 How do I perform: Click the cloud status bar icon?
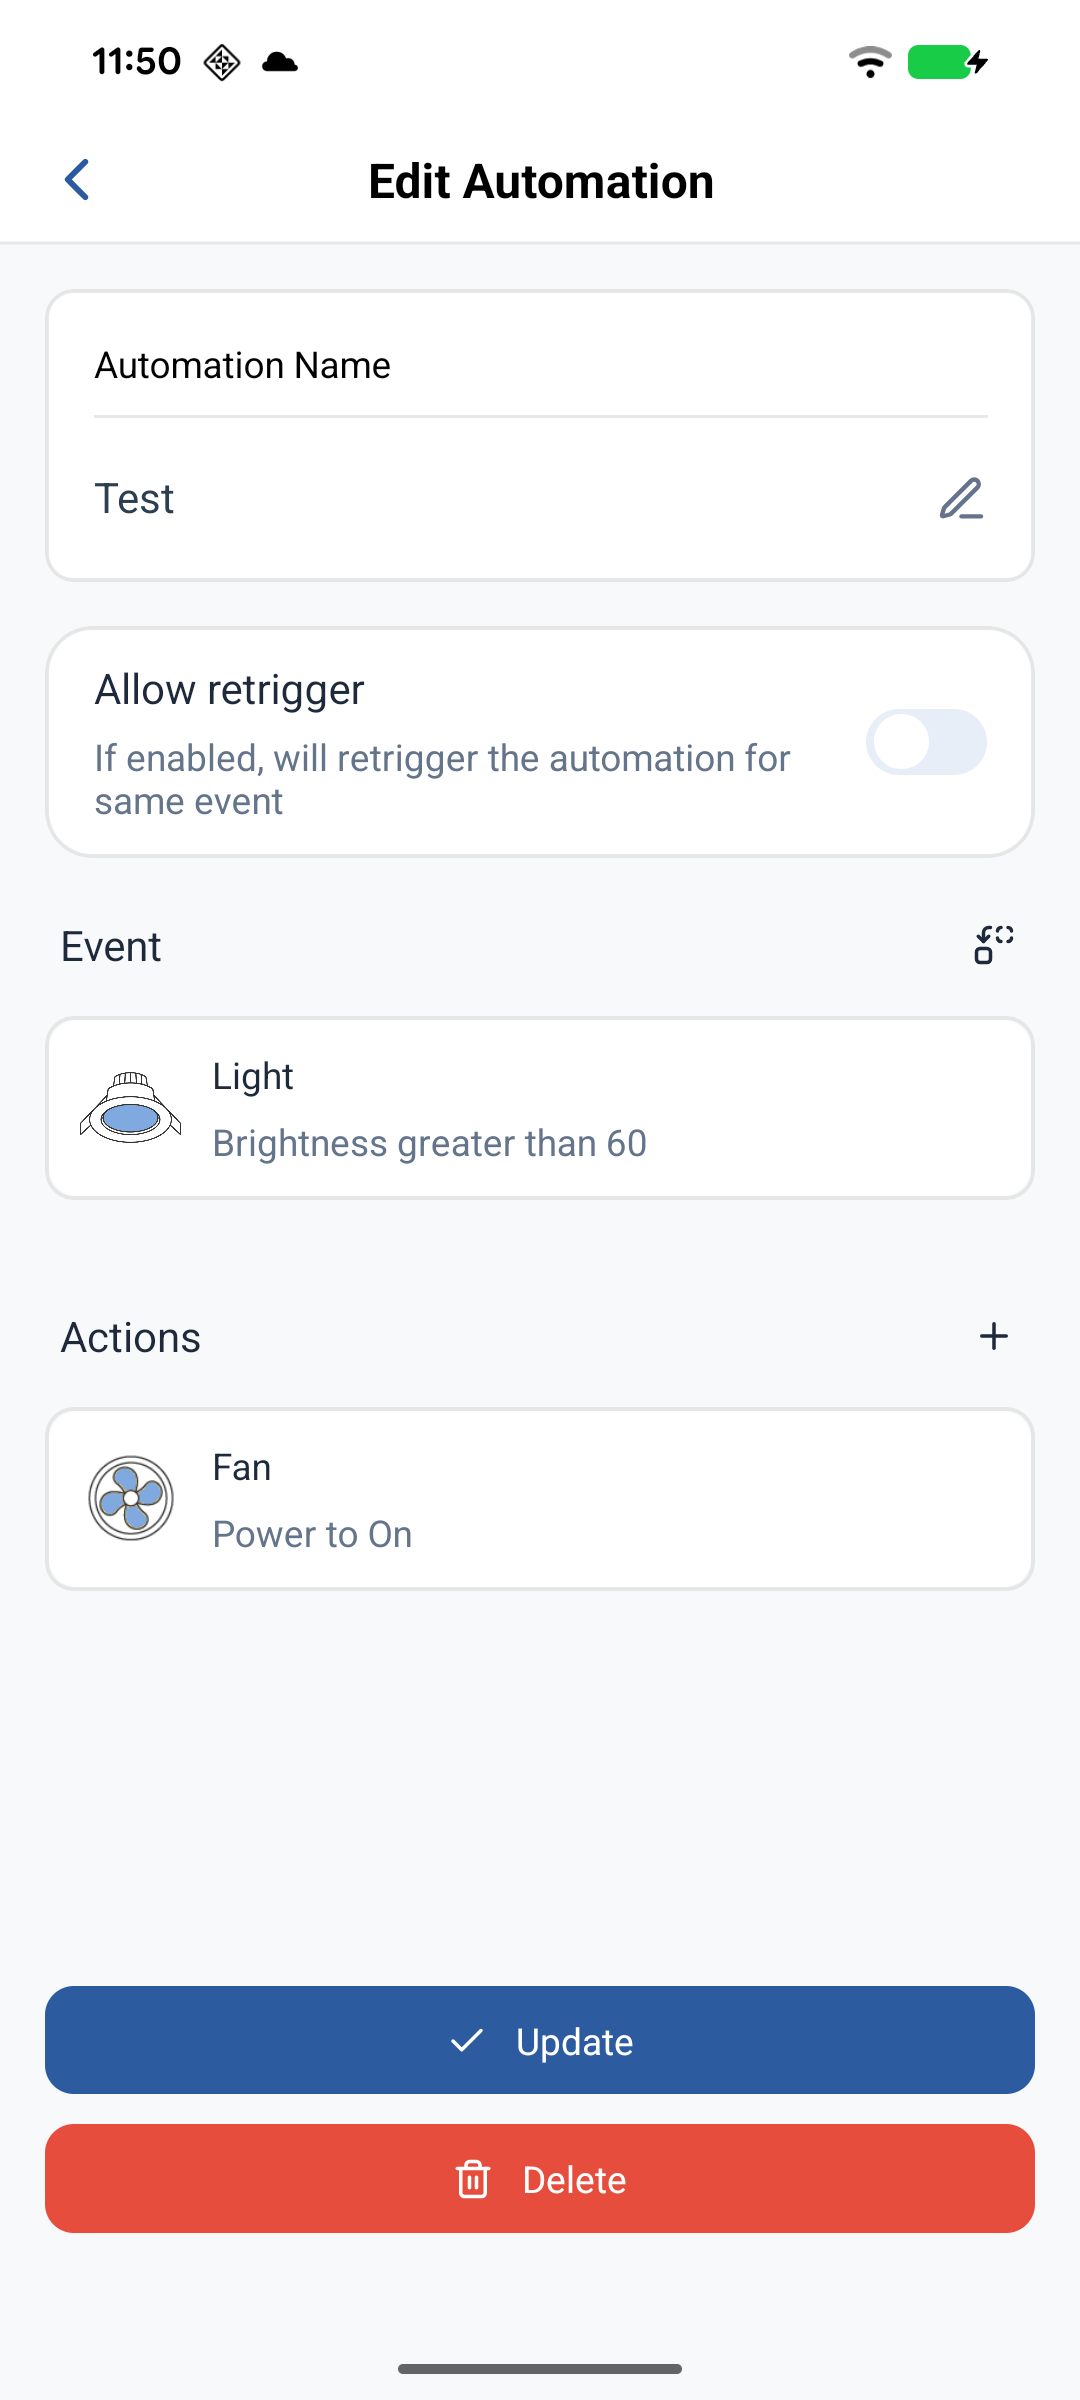pos(280,62)
